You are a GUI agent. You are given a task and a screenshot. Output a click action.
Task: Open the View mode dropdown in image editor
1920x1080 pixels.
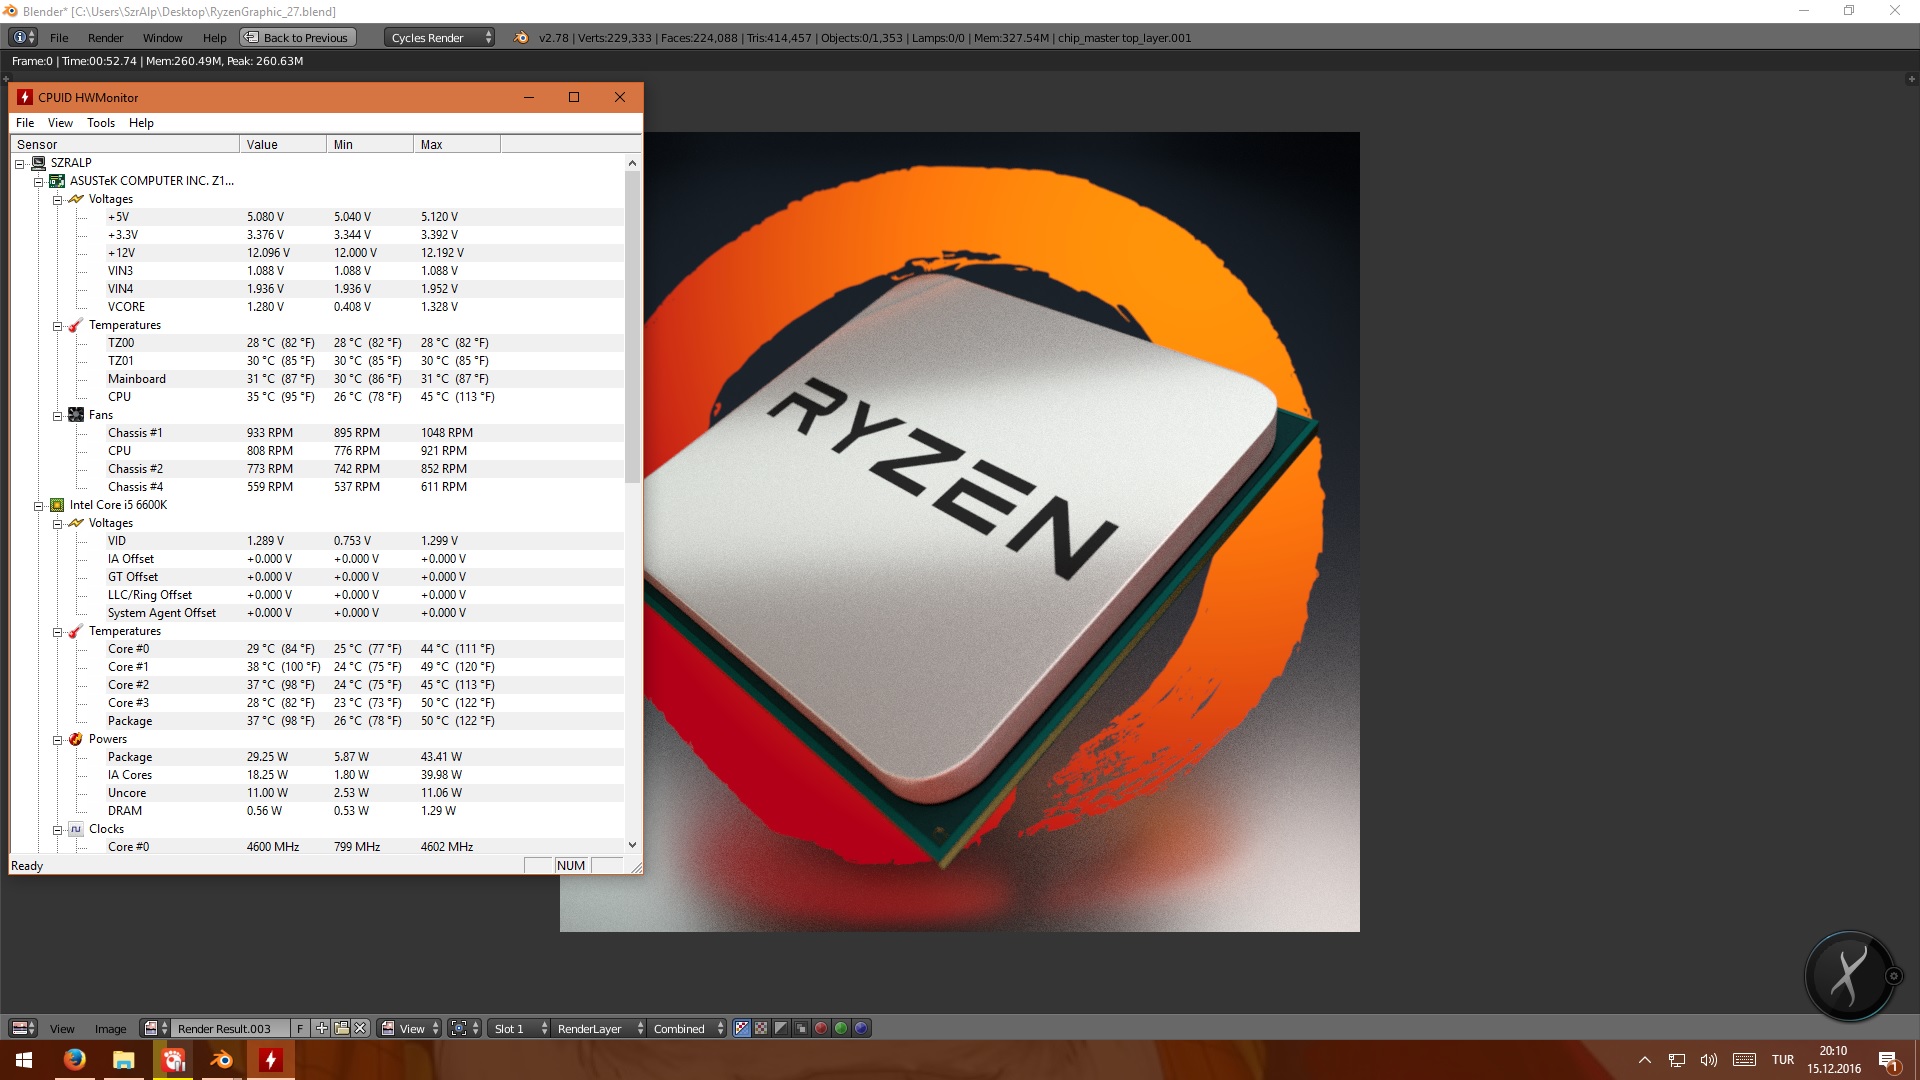coord(409,1028)
